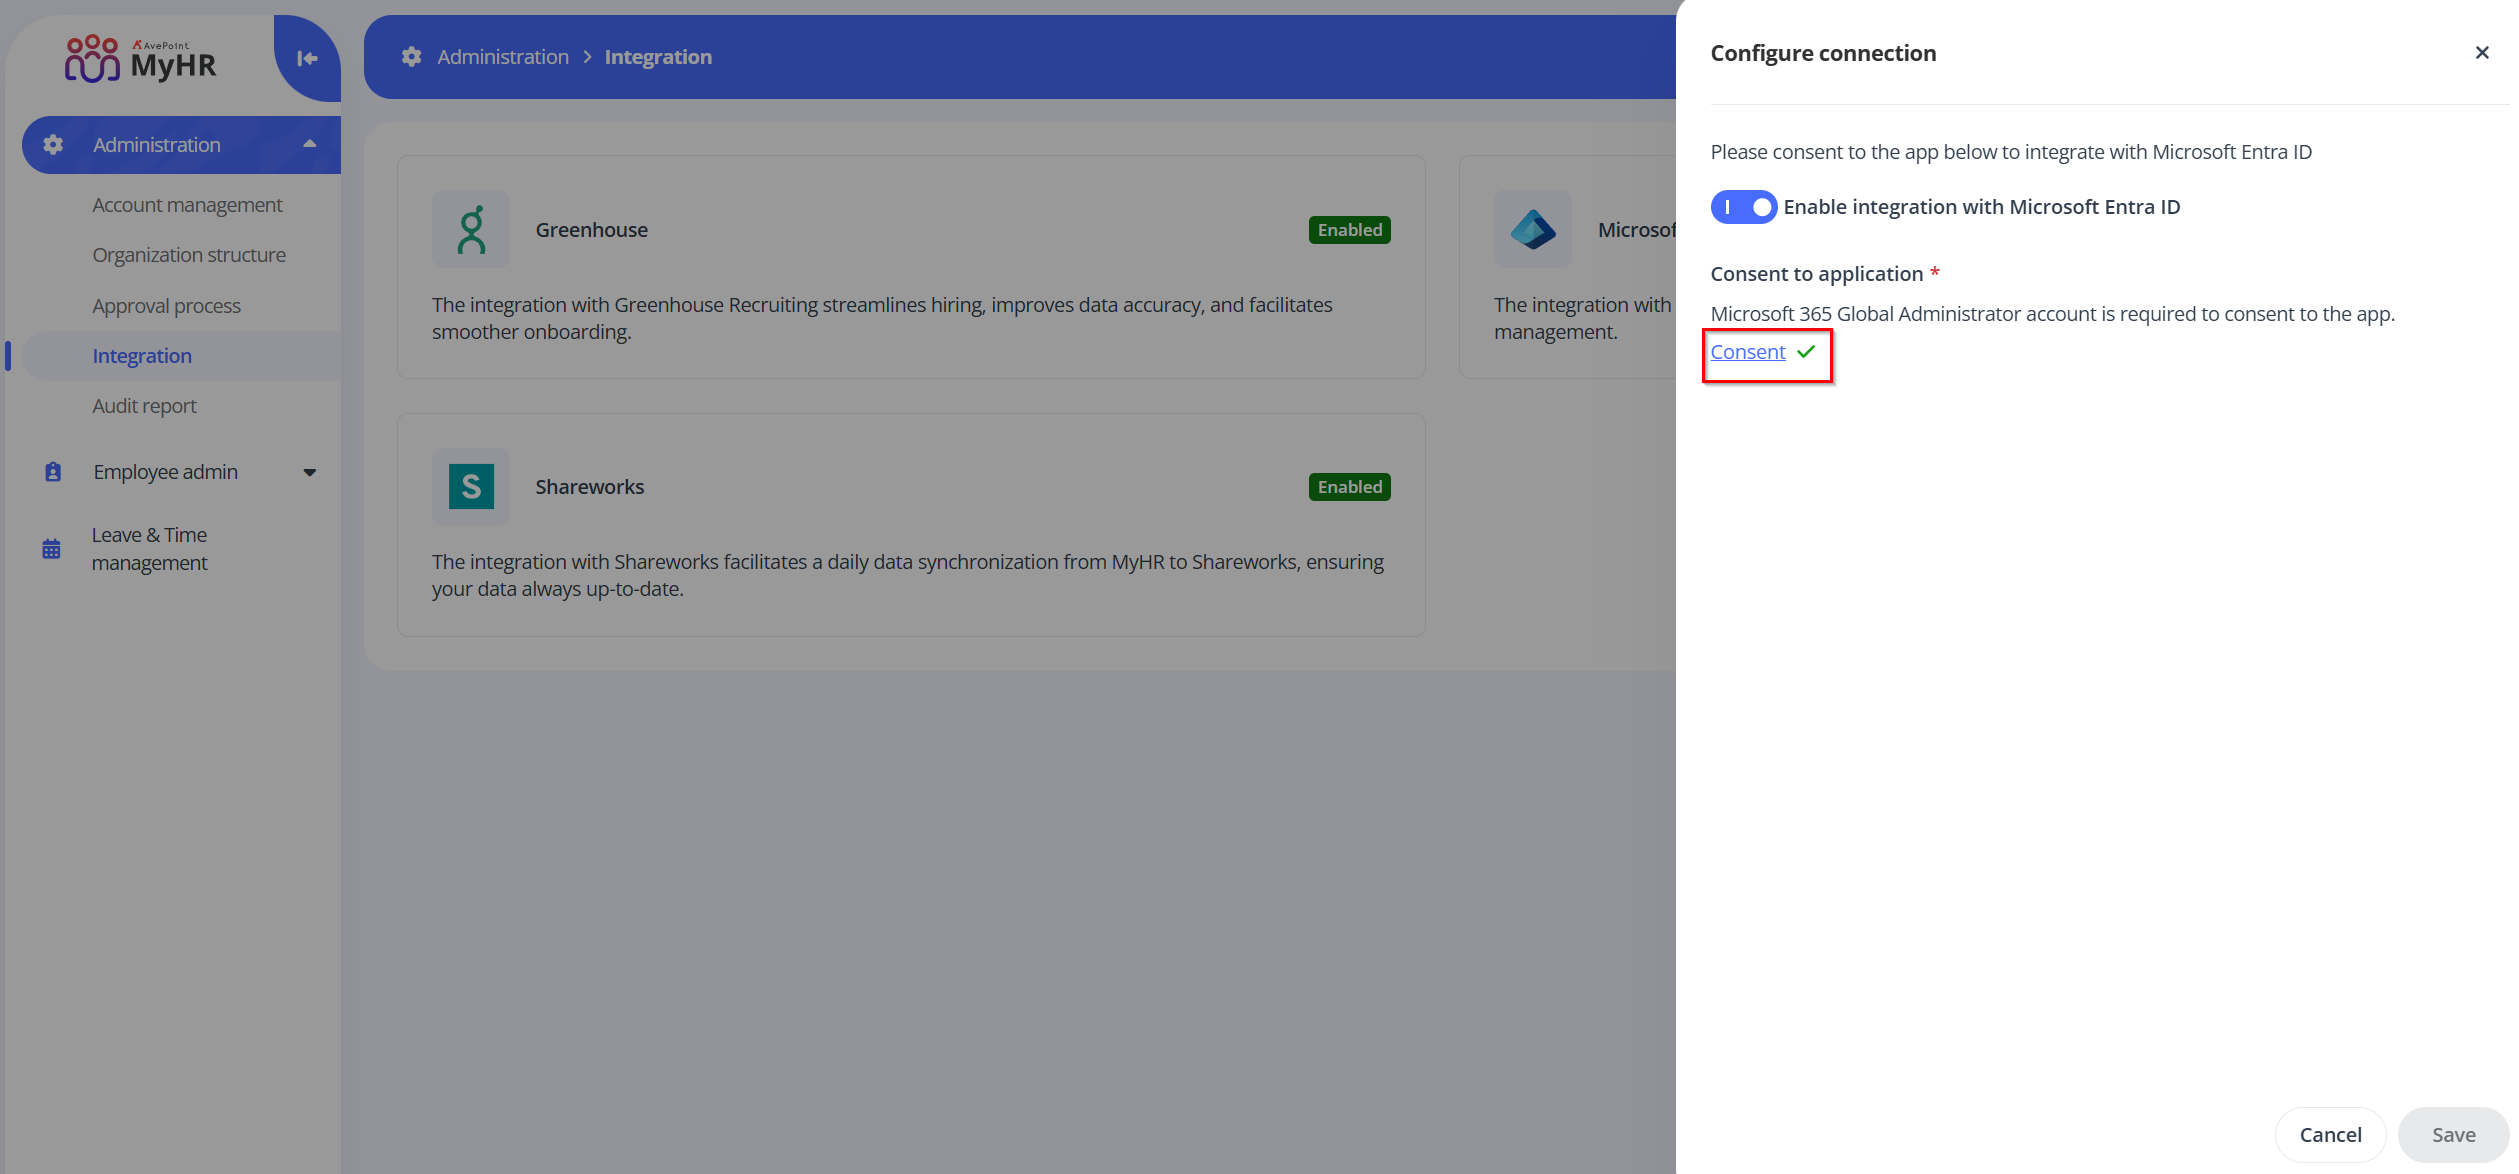Collapse the Administration menu caret
The image size is (2519, 1174).
(x=310, y=145)
